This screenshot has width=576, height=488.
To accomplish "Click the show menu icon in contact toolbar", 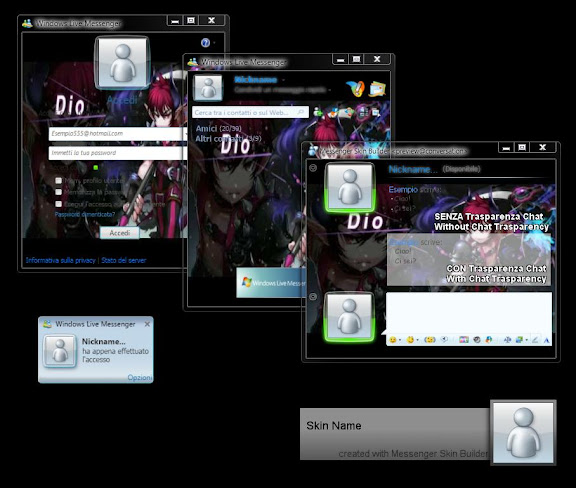I will point(376,112).
